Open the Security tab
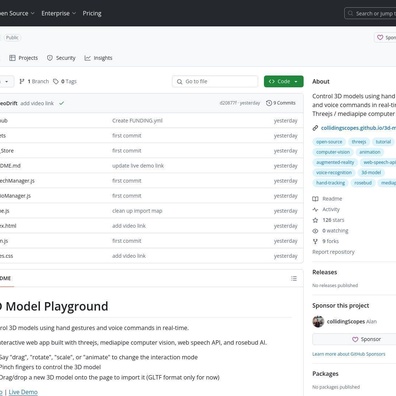 click(x=61, y=58)
